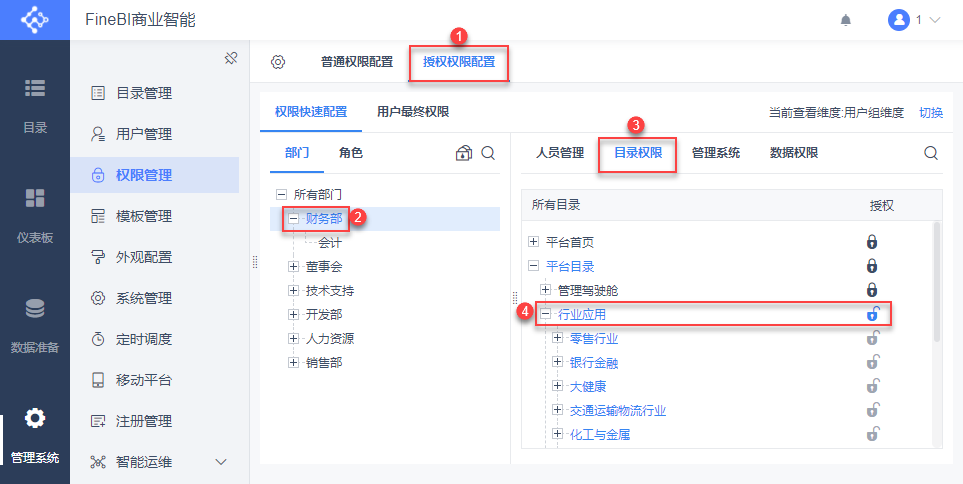
Task: Expand the 董事会 department node
Action: [x=293, y=267]
